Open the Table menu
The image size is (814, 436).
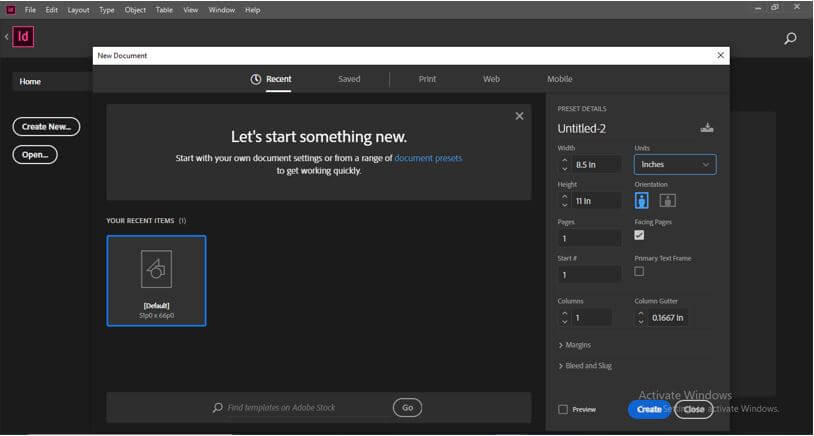[164, 10]
